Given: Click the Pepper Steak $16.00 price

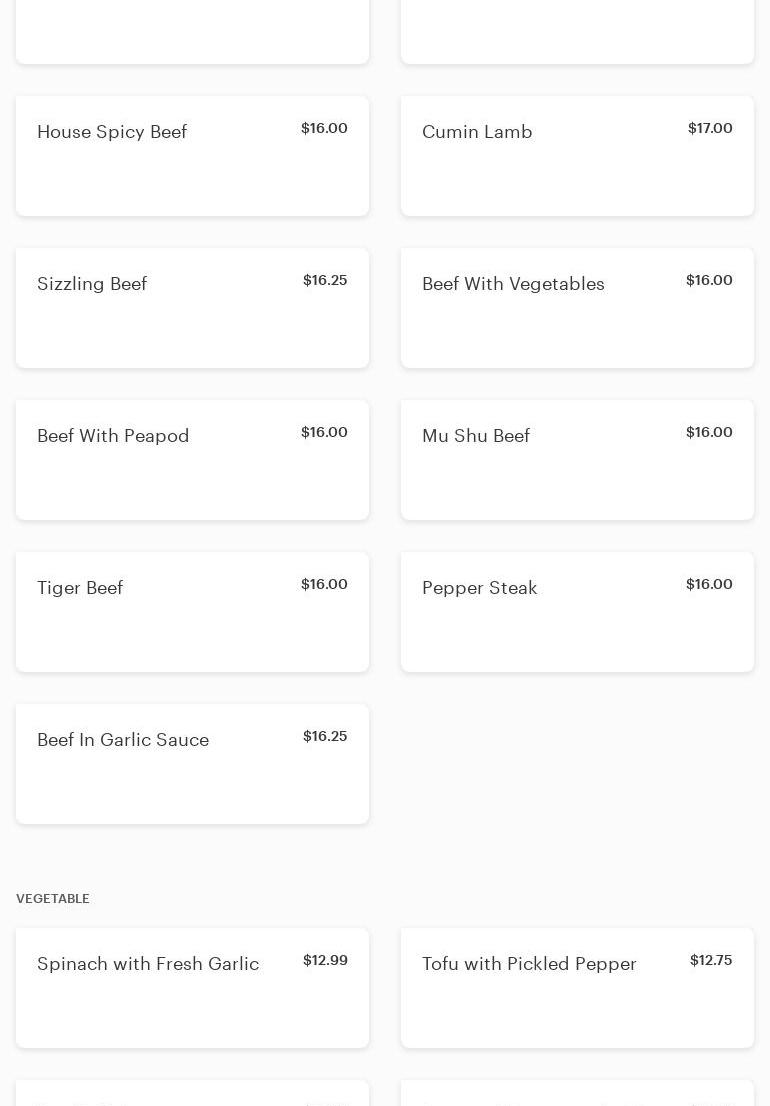Looking at the screenshot, I should point(709,584).
